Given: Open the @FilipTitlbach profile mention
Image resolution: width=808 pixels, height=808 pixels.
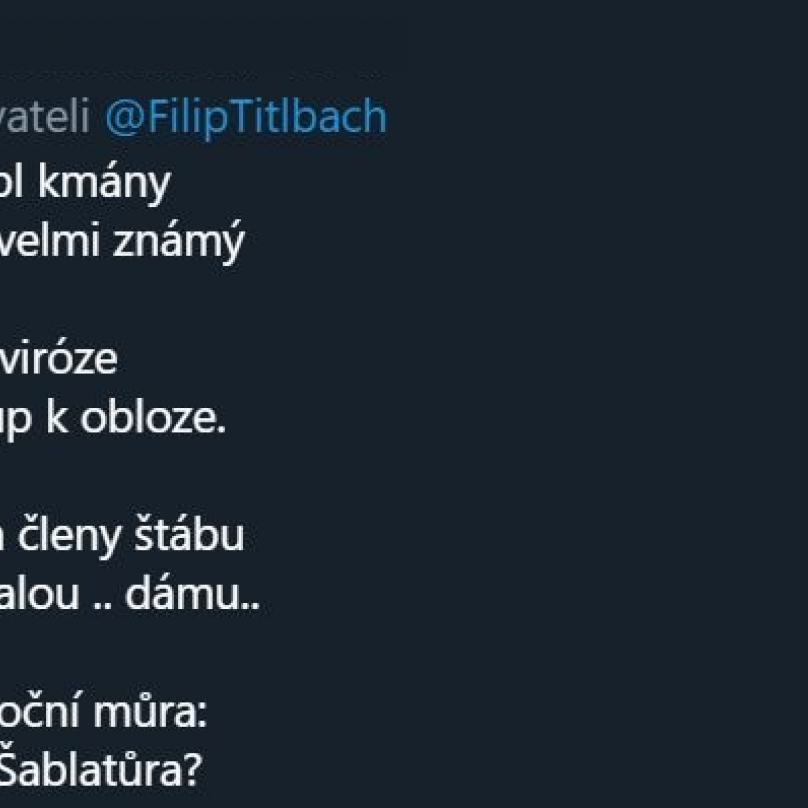Looking at the screenshot, I should (x=246, y=117).
